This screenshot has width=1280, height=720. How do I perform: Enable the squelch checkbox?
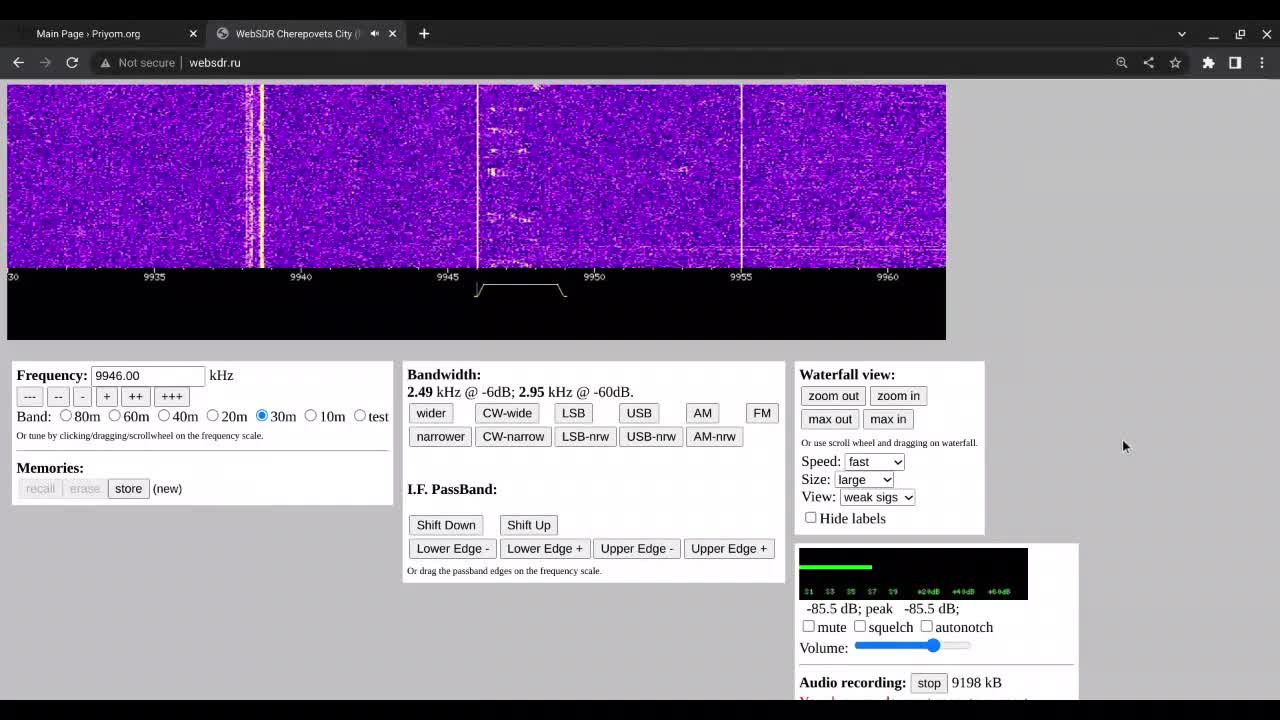(x=860, y=626)
